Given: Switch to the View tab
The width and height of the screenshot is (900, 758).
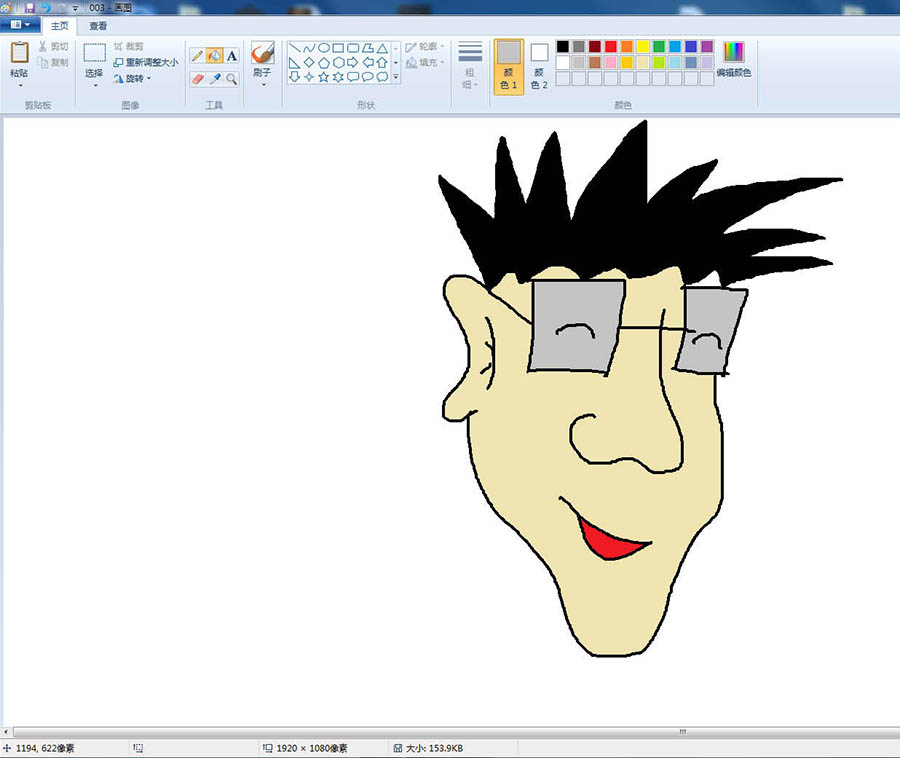Looking at the screenshot, I should pyautogui.click(x=98, y=26).
